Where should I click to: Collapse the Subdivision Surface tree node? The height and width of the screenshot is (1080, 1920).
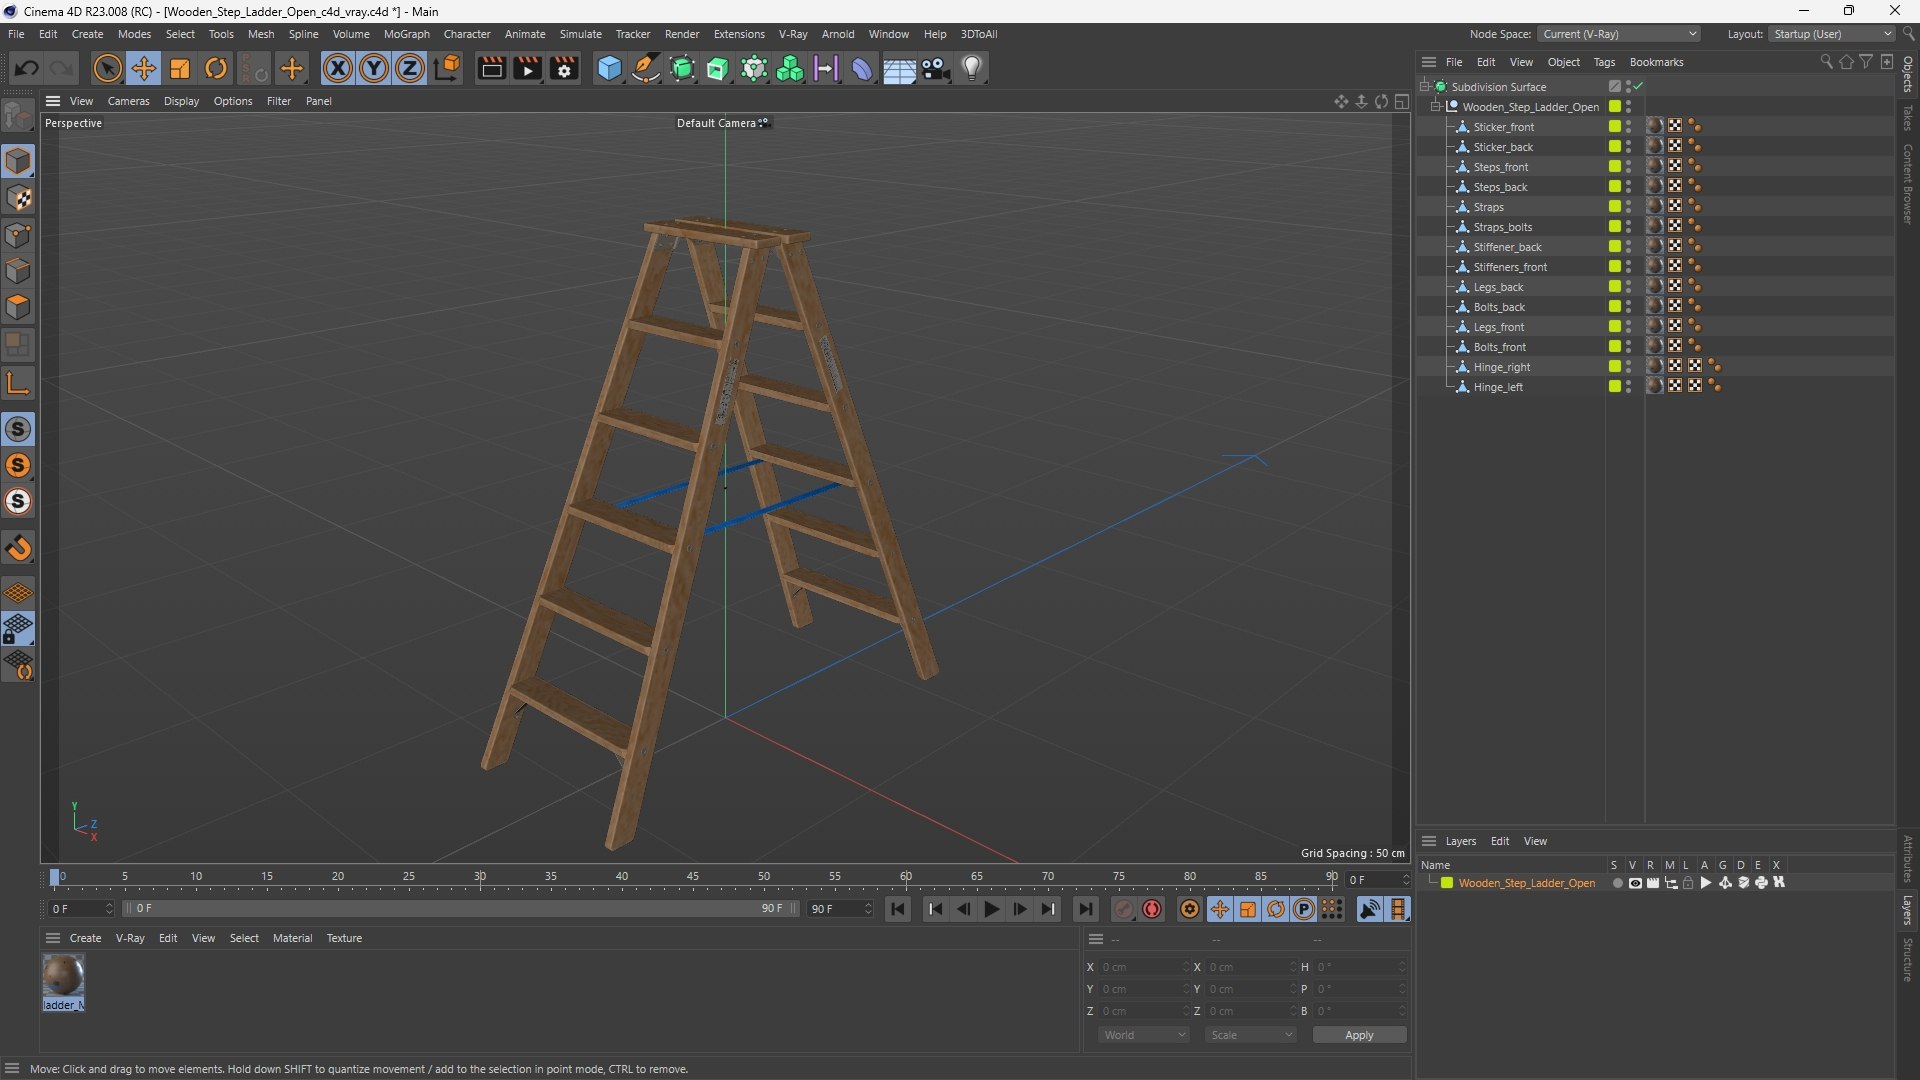(1425, 86)
